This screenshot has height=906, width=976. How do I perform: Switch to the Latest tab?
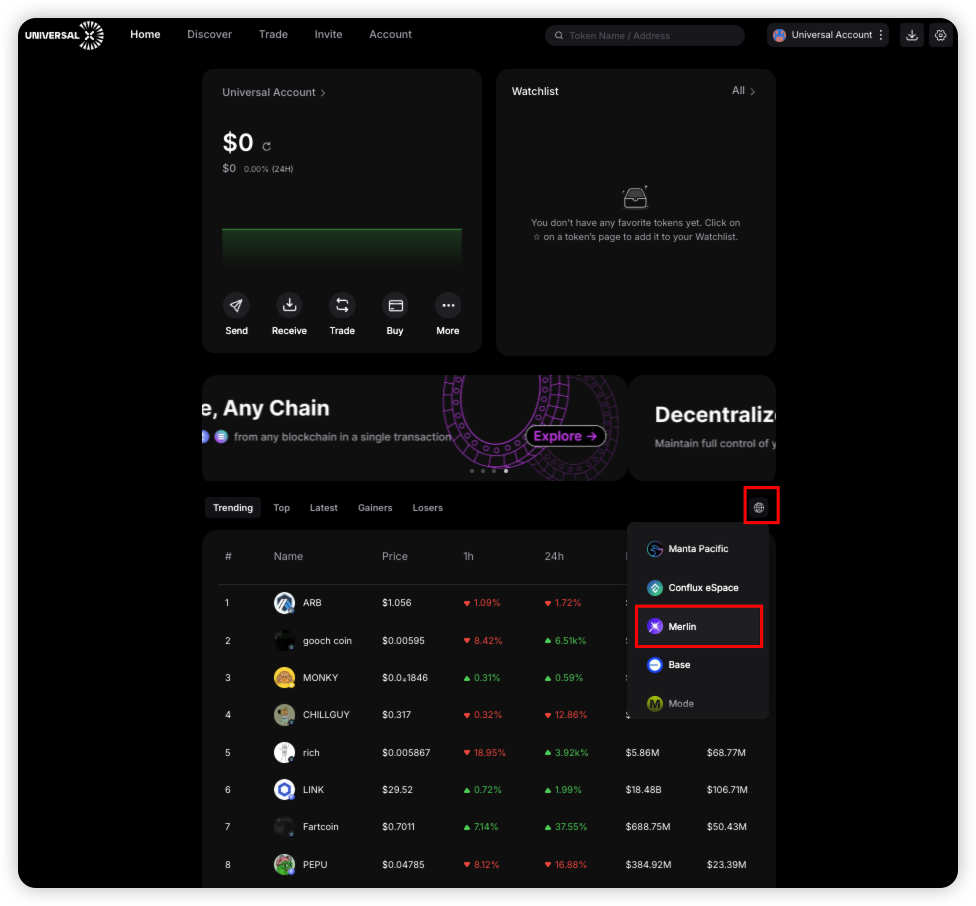coord(324,508)
